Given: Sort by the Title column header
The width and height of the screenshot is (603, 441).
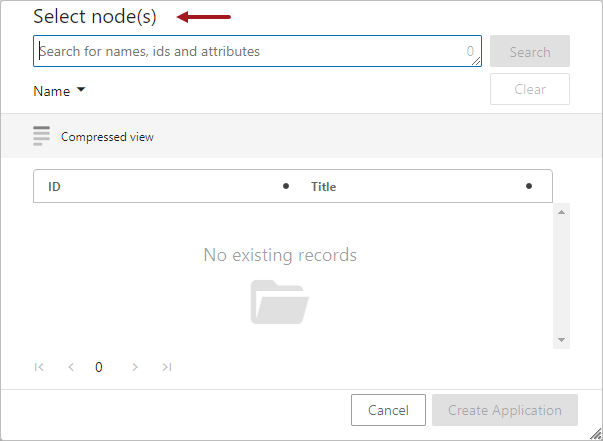Looking at the screenshot, I should click(x=323, y=186).
